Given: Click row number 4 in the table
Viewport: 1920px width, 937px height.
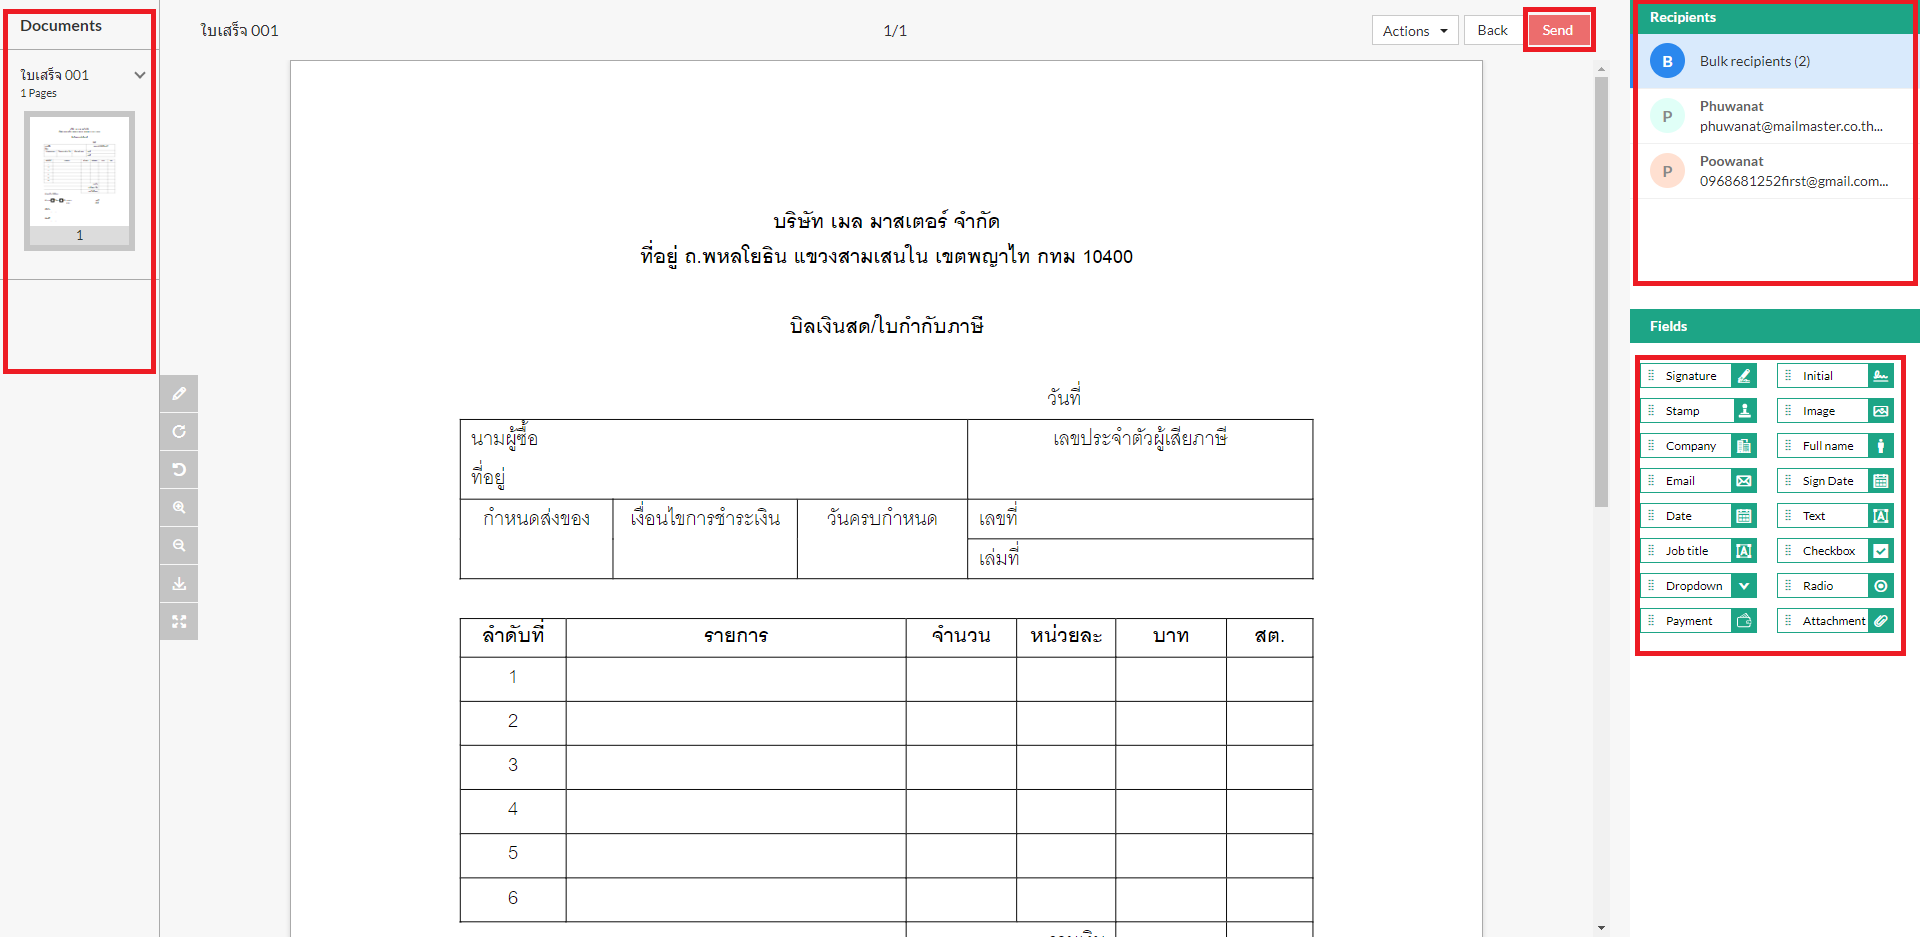Looking at the screenshot, I should pyautogui.click(x=513, y=810).
